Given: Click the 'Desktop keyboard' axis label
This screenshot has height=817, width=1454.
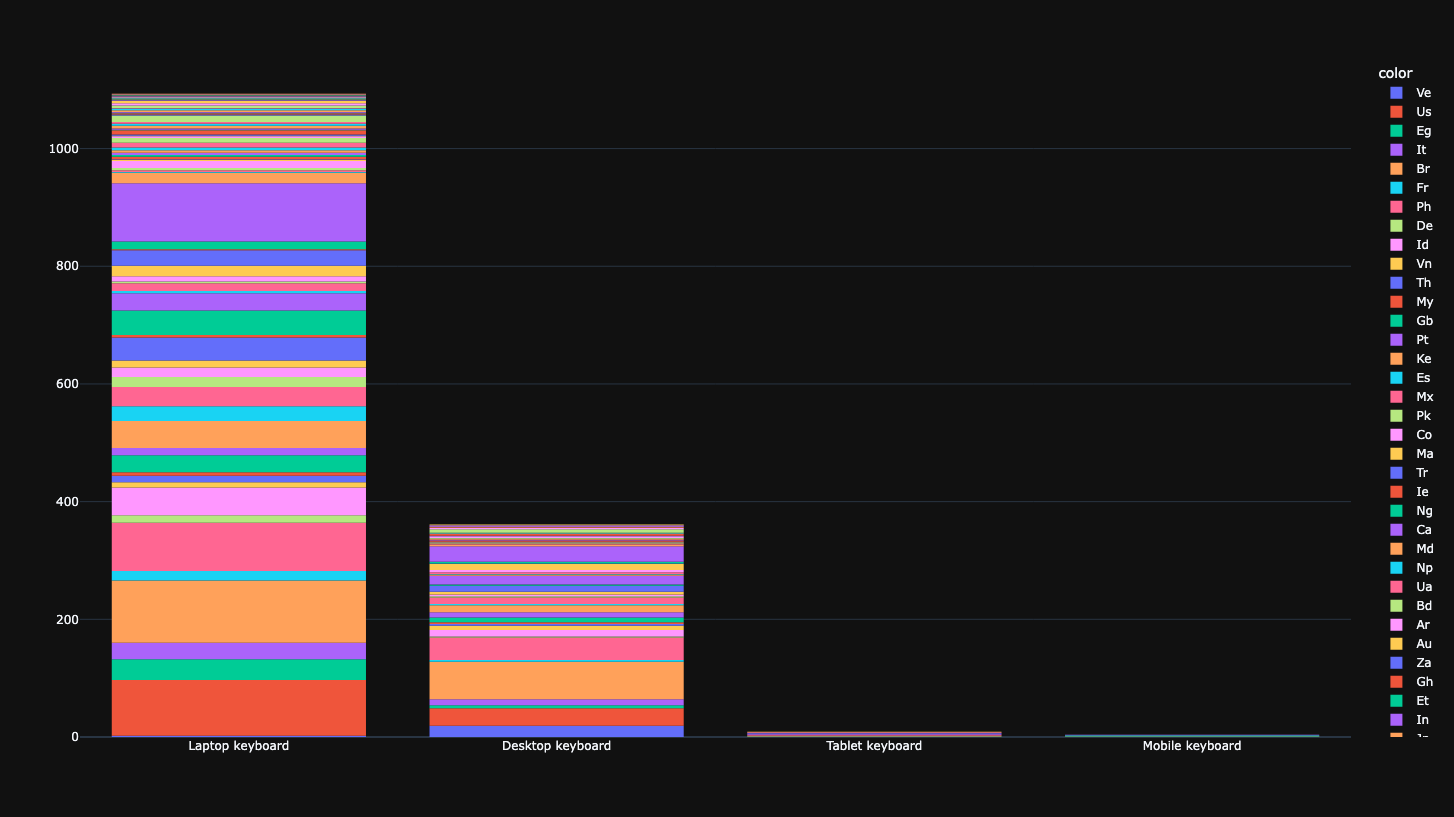Looking at the screenshot, I should [x=557, y=746].
